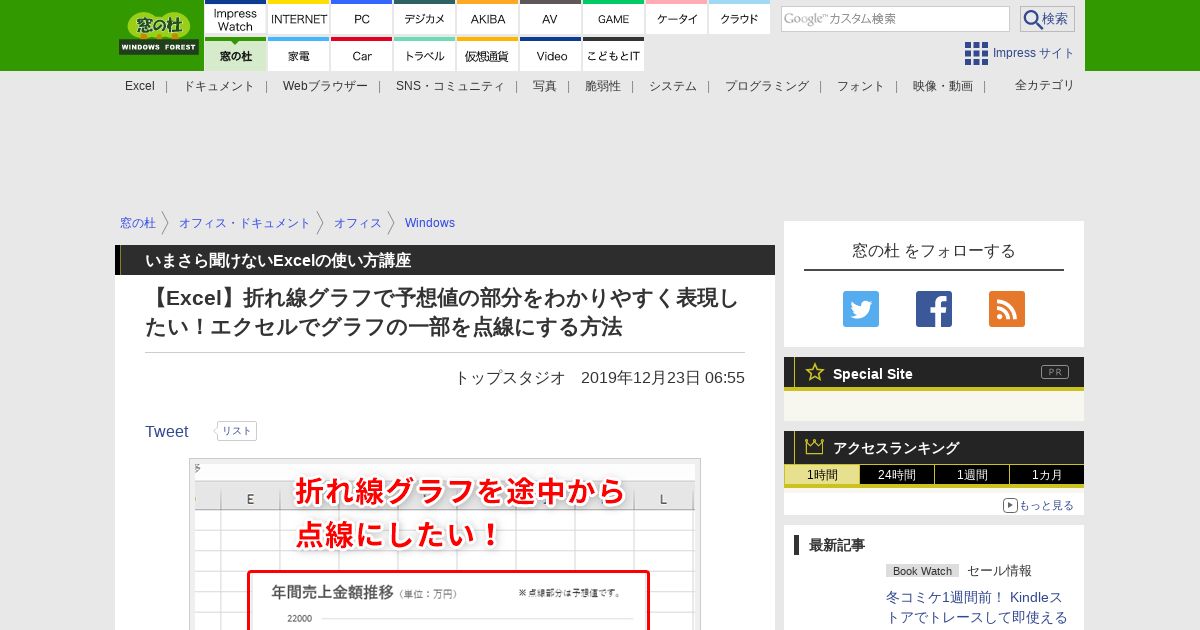Select the 1時間 ranking tab
Screen dimensions: 1200x630
pos(822,475)
